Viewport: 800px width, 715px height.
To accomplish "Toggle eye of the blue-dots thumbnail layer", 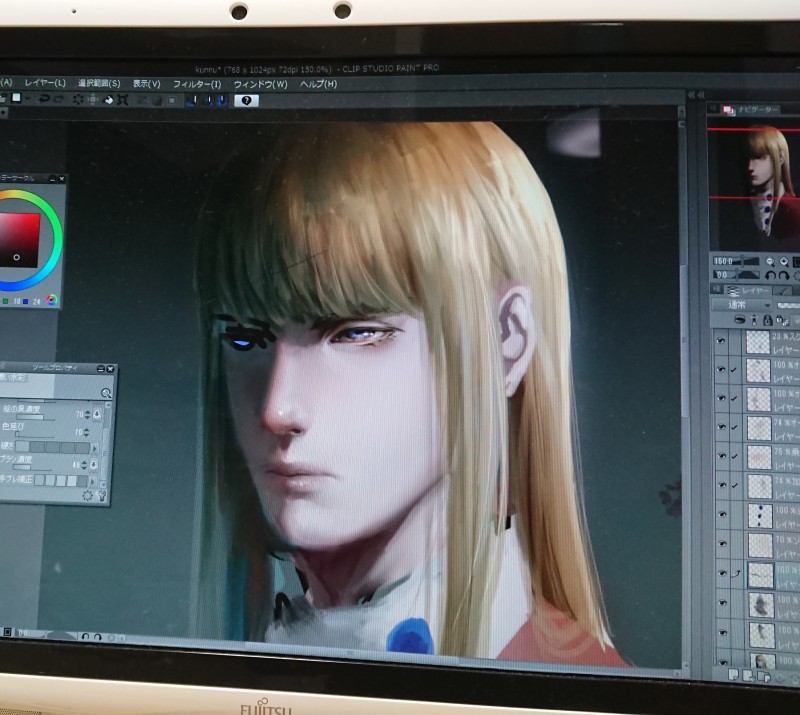I will 722,514.
